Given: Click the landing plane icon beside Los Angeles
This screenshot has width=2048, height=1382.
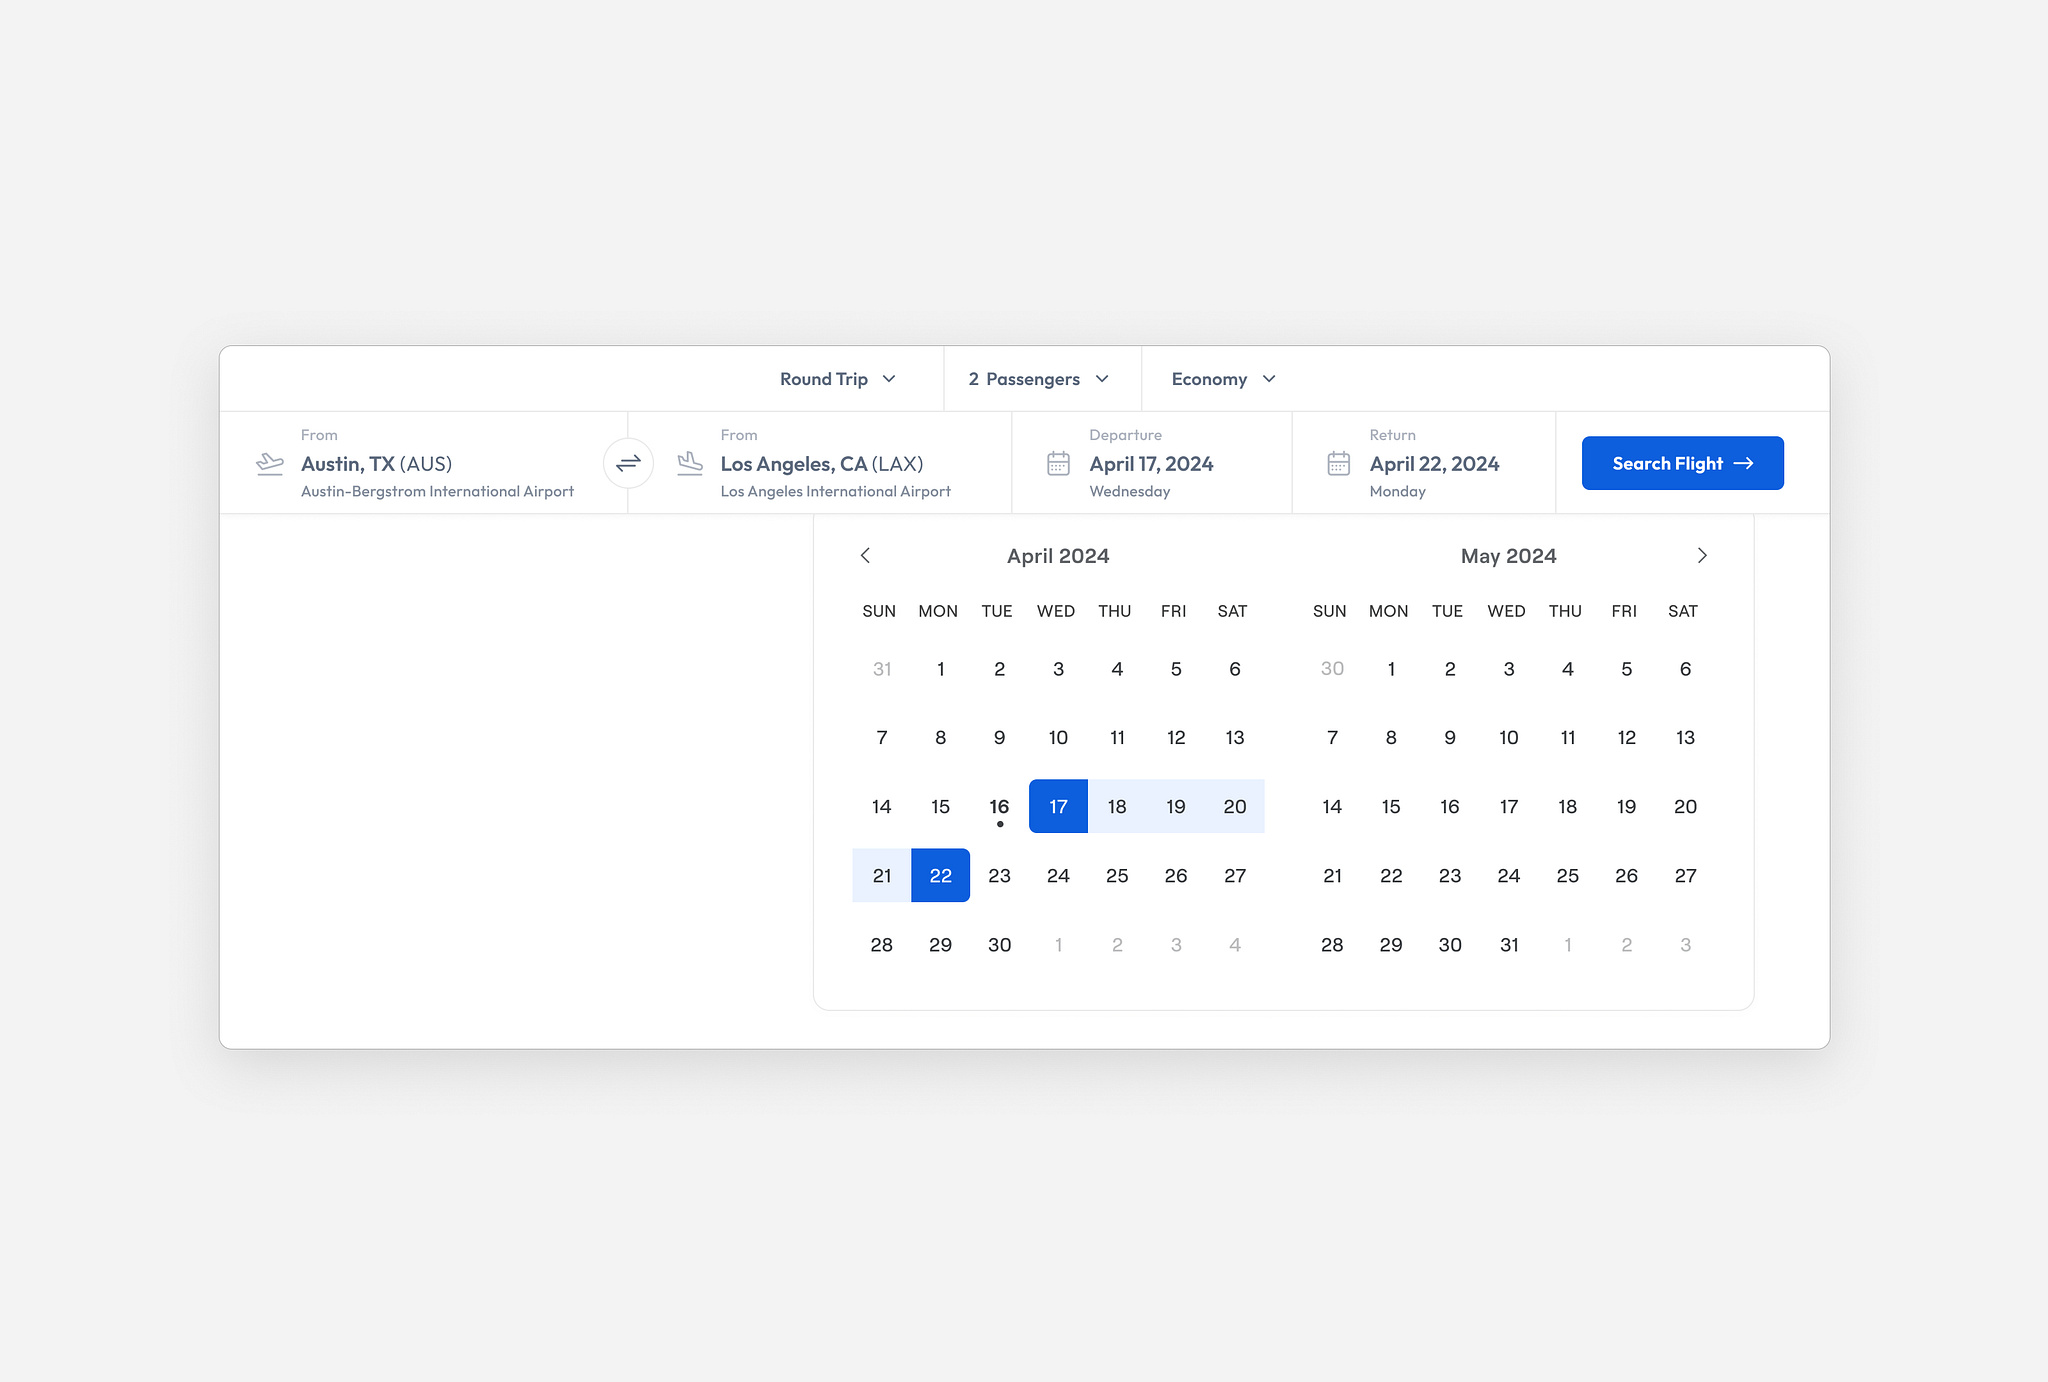Looking at the screenshot, I should tap(690, 463).
